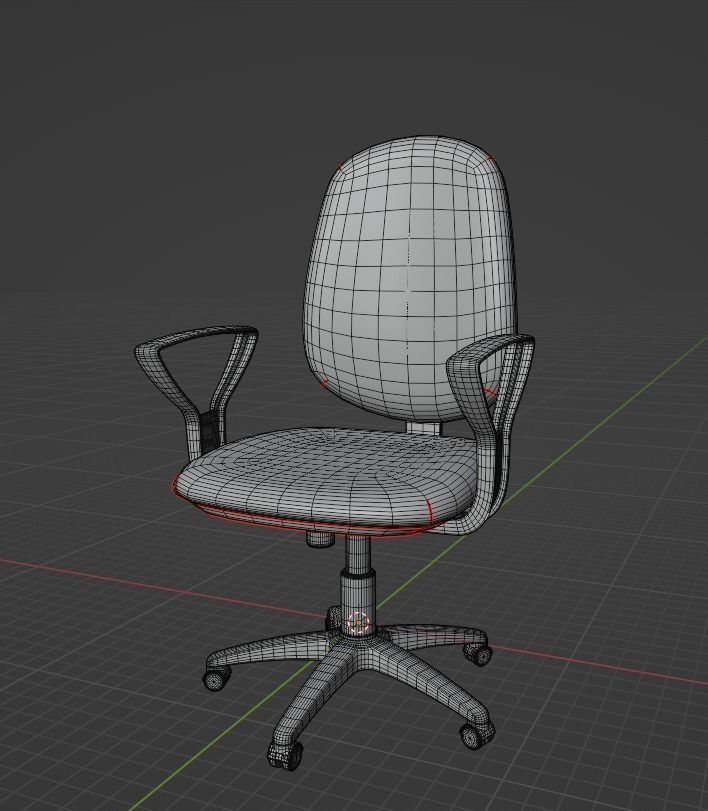The height and width of the screenshot is (811, 708).
Task: Click the 3D cursor at the chair base
Action: (358, 623)
